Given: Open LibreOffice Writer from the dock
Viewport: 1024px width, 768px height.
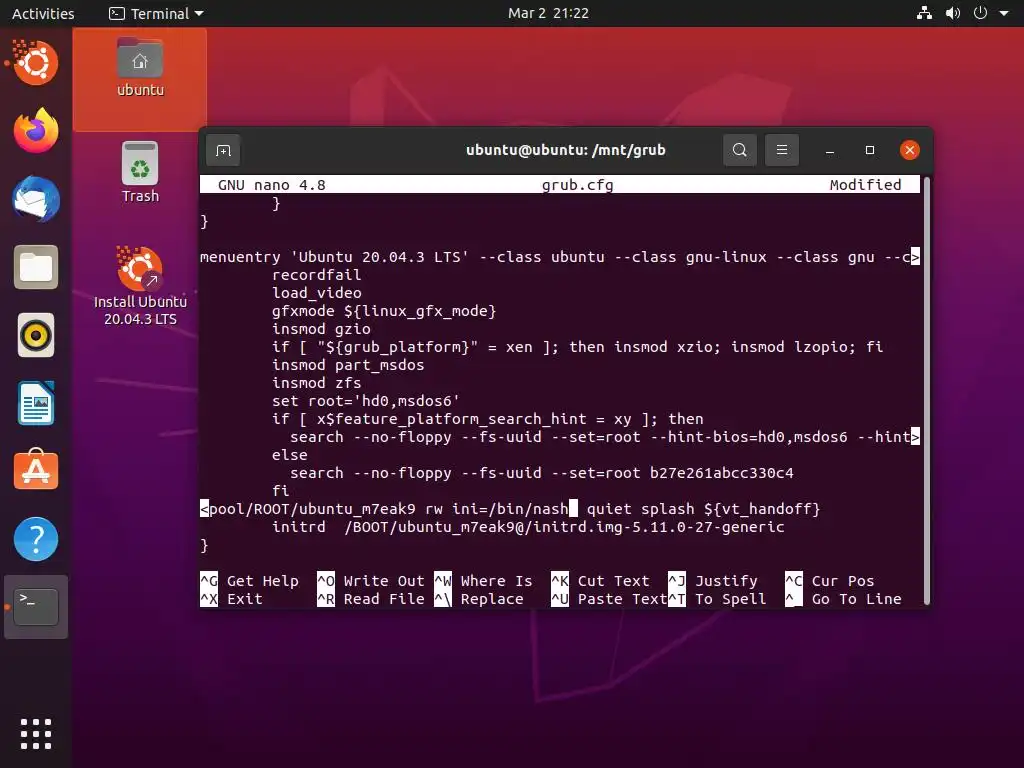Looking at the screenshot, I should click(x=36, y=404).
